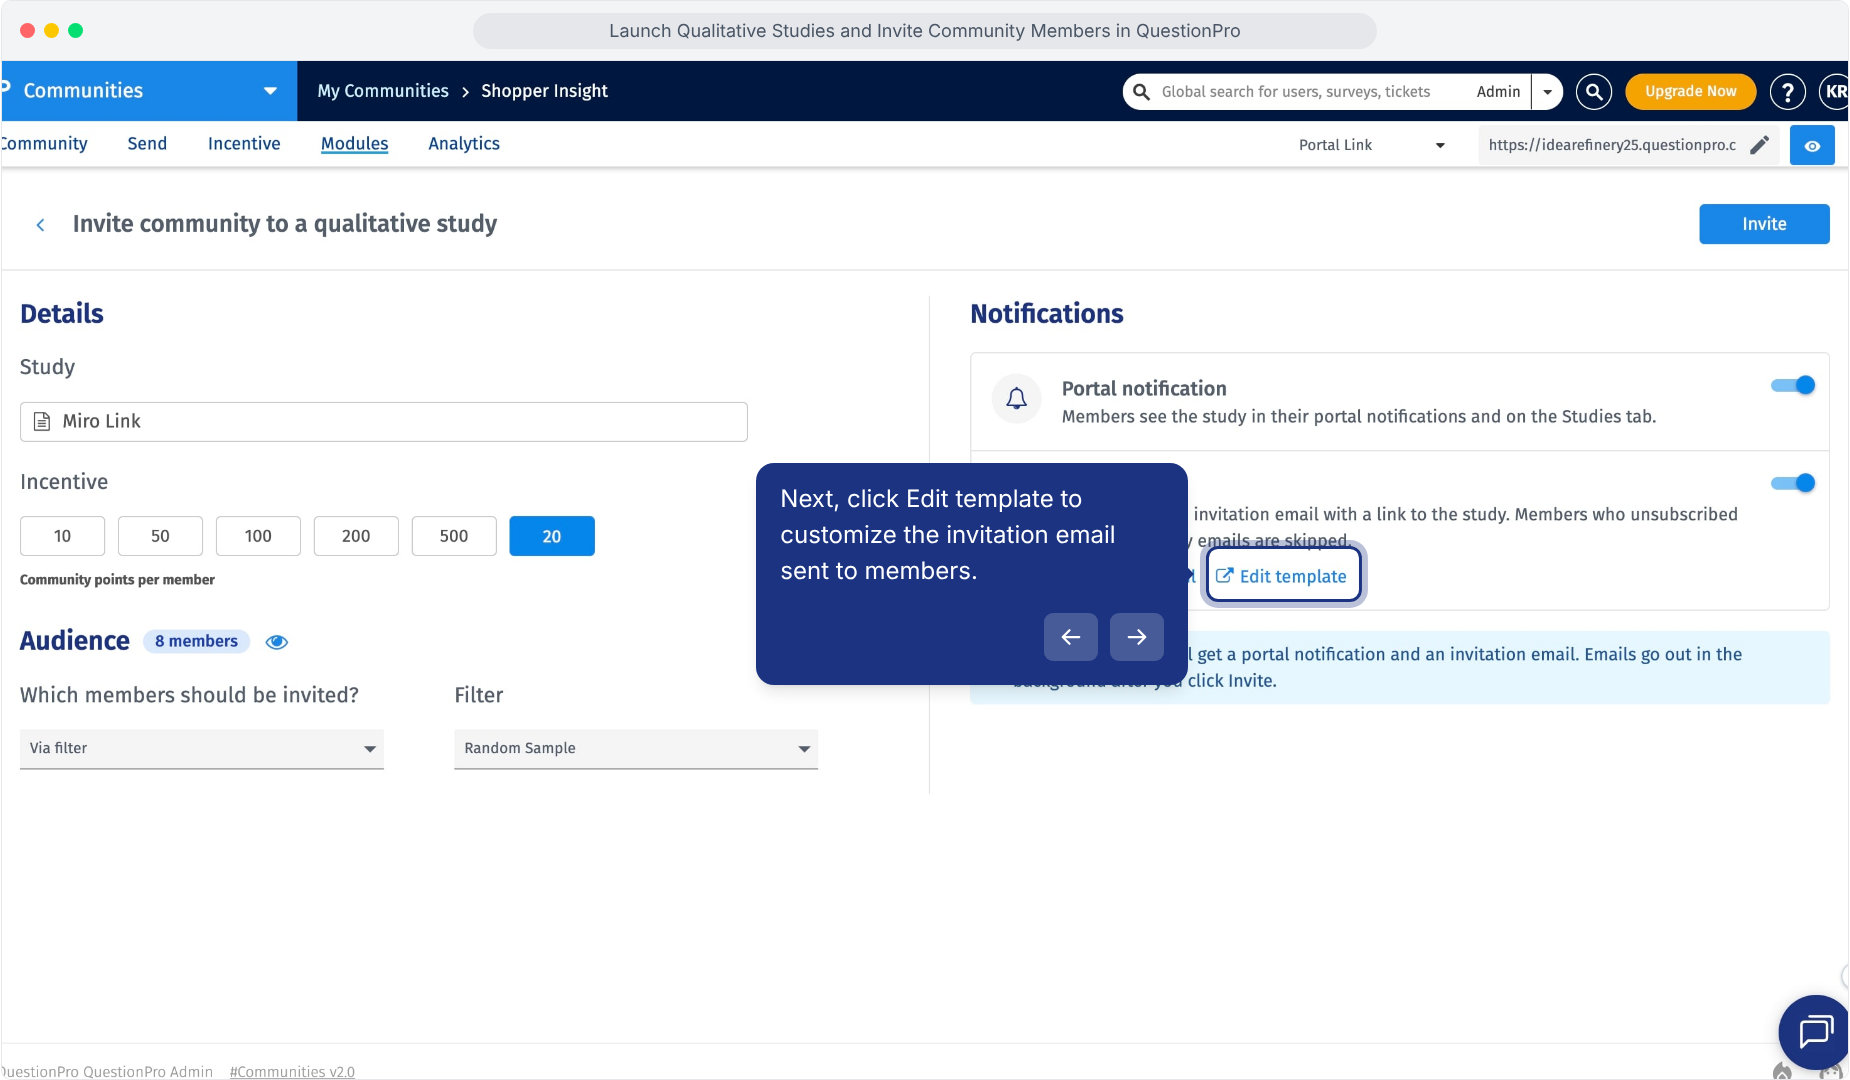The height and width of the screenshot is (1080, 1850).
Task: Click the Community points per member label
Action: coord(117,580)
